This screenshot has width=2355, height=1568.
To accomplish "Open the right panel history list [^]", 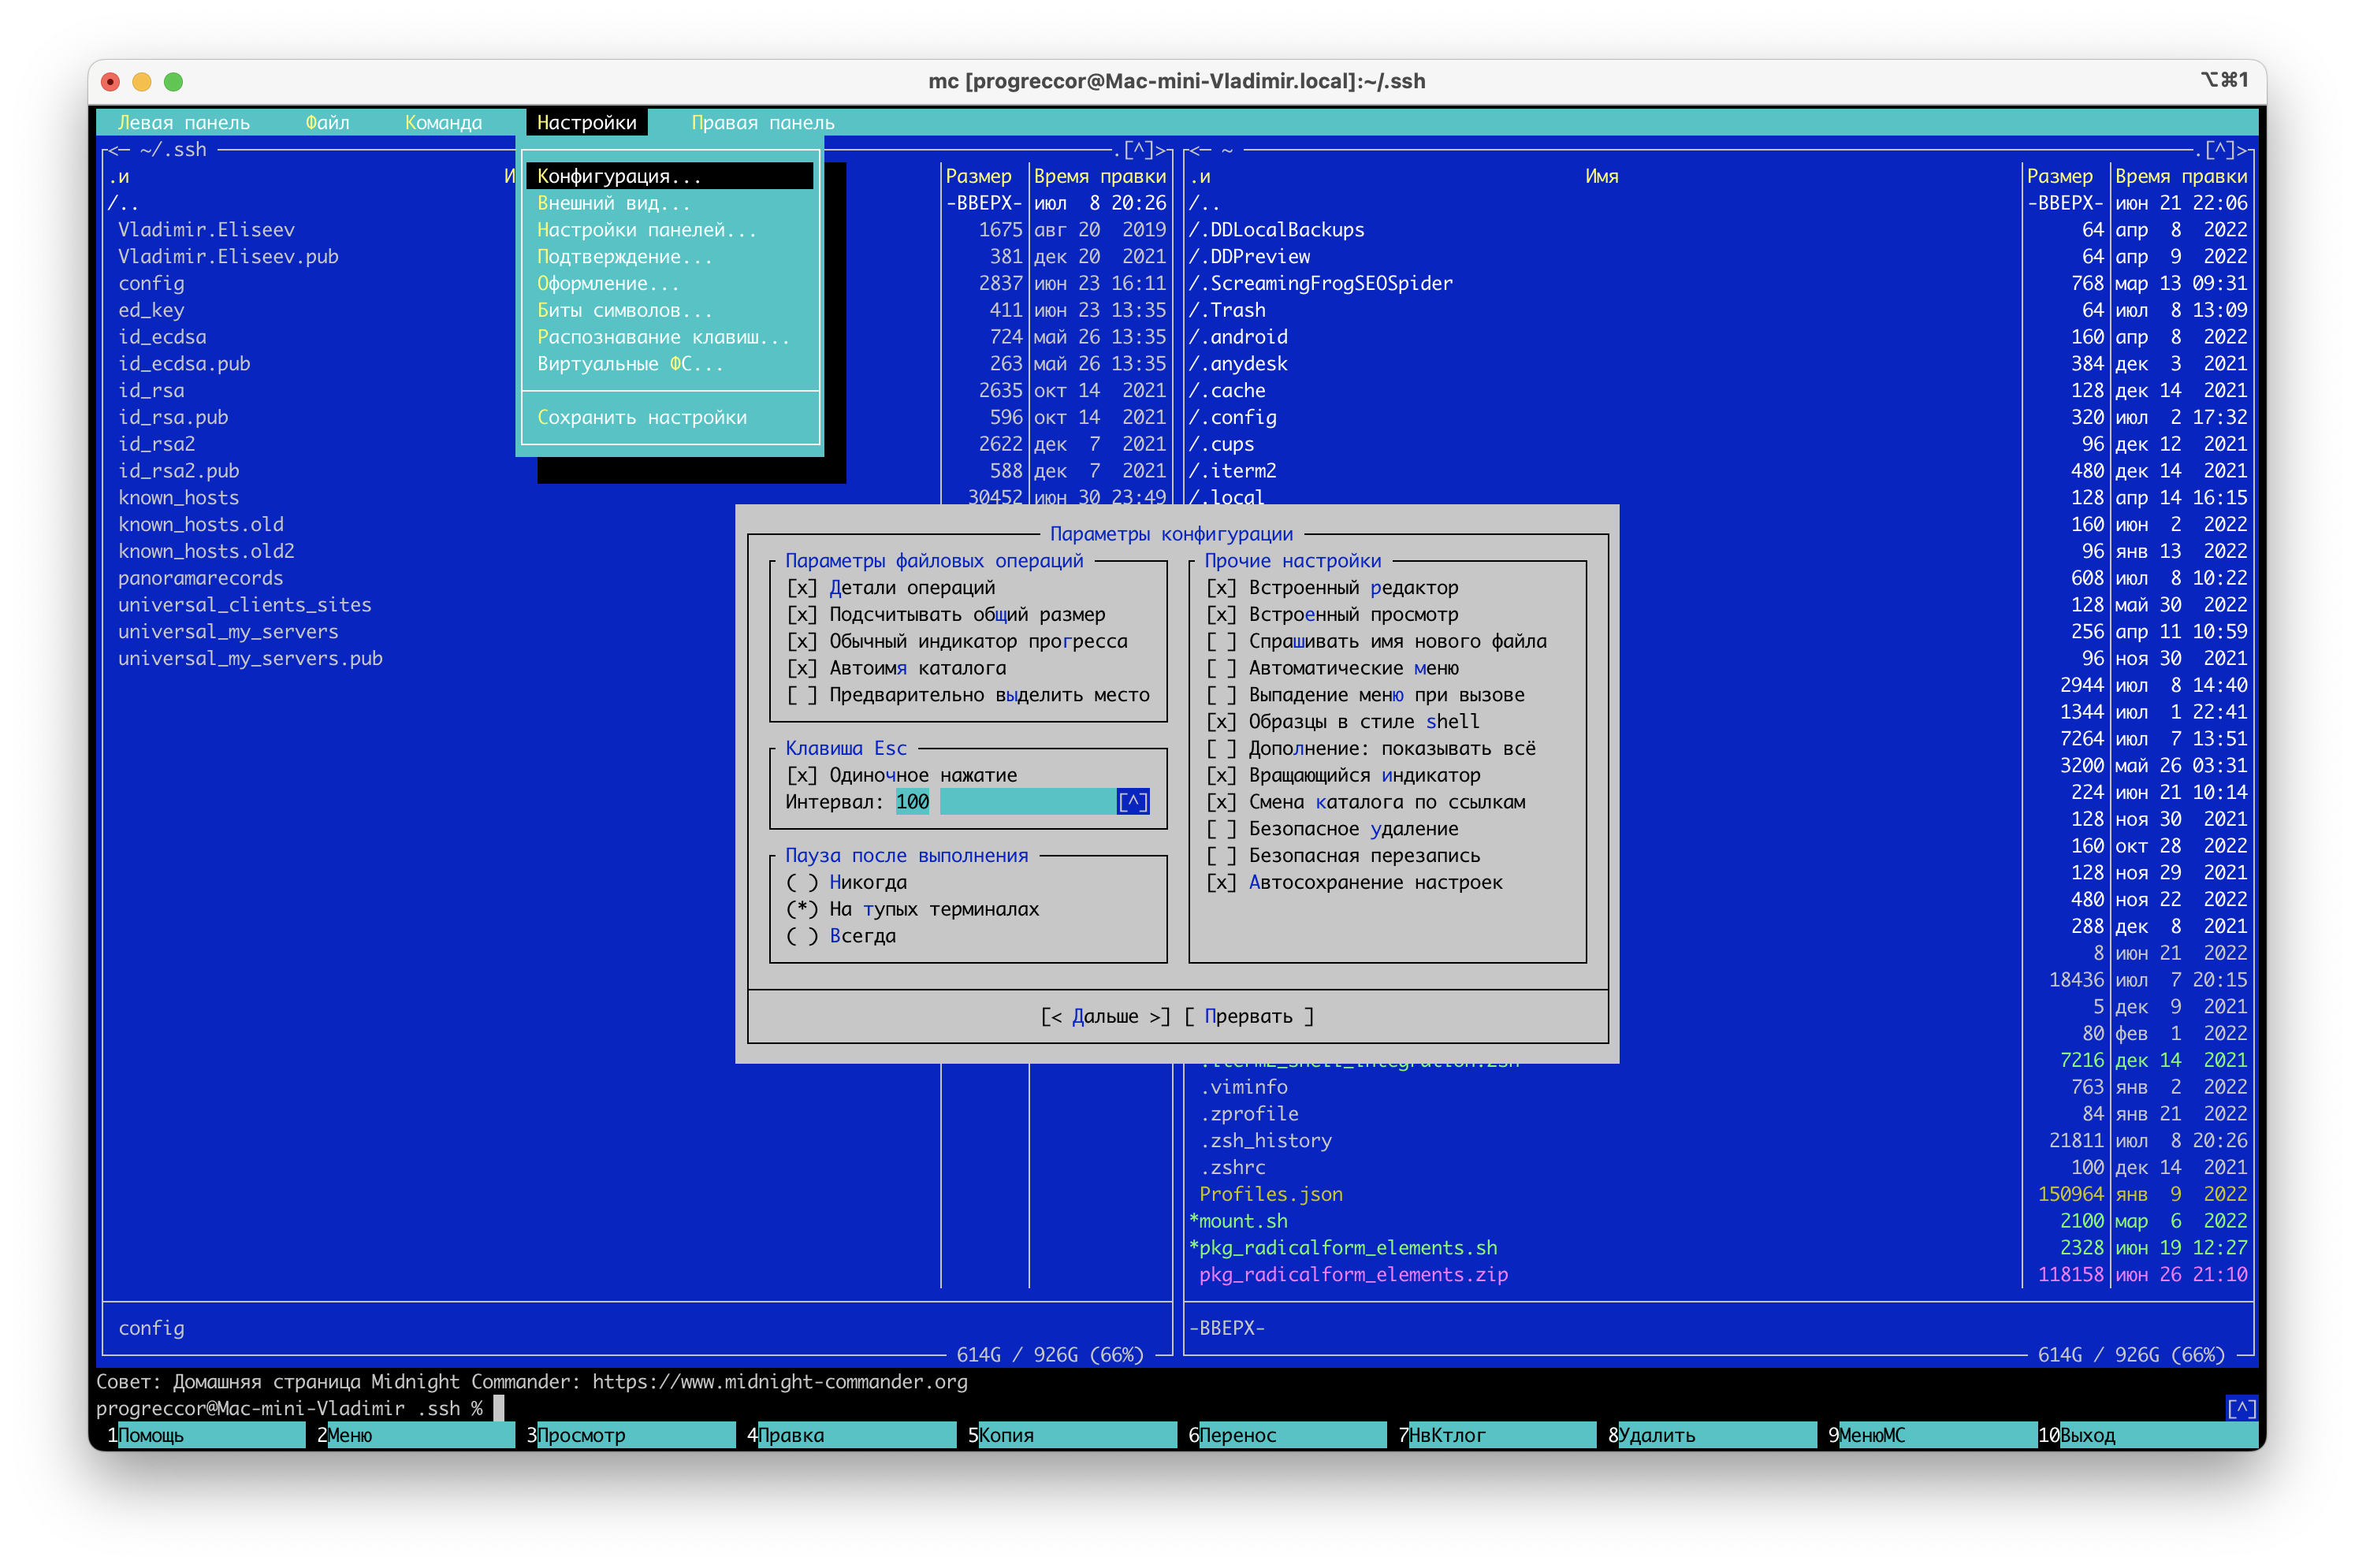I will point(2219,150).
